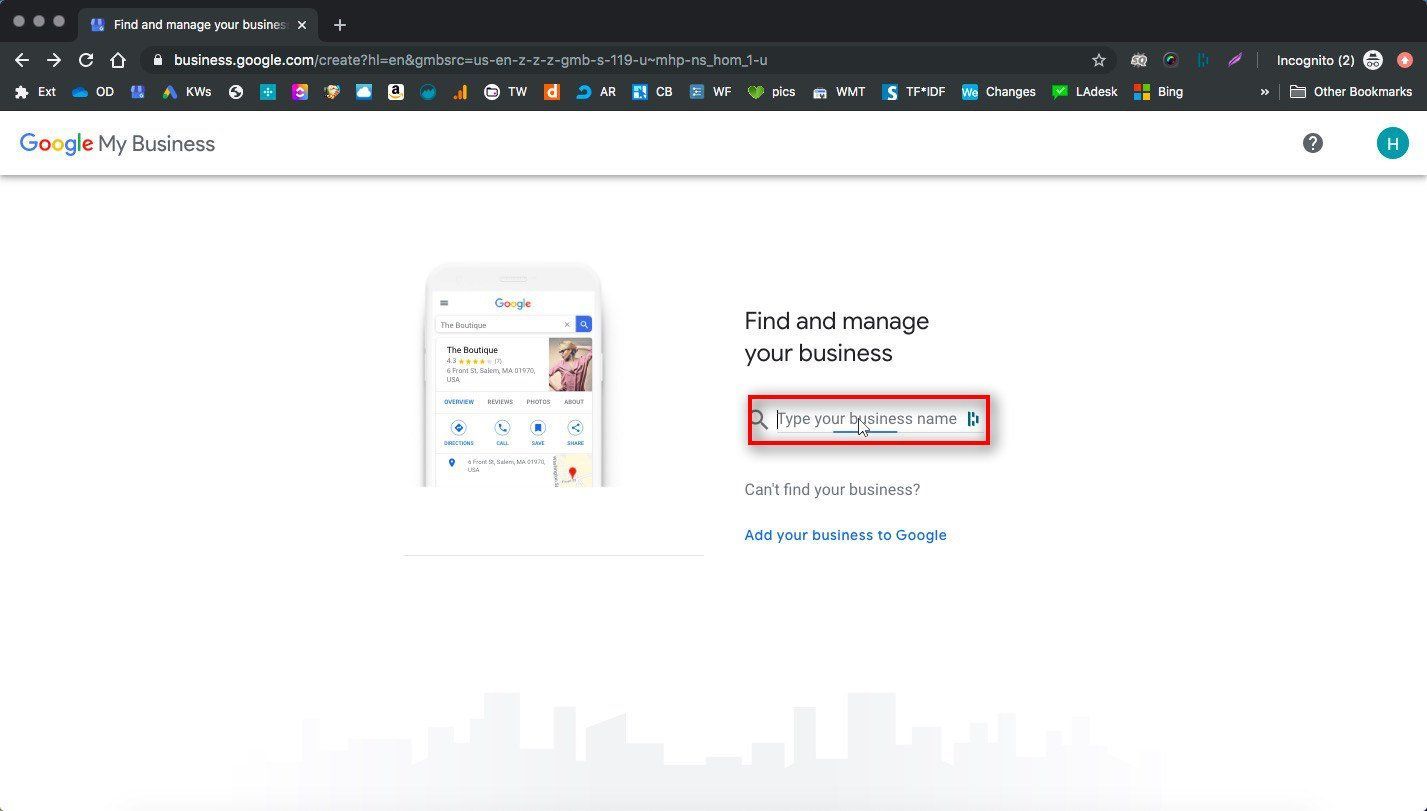This screenshot has height=811, width=1427.
Task: Open the TW bookmark
Action: (505, 92)
